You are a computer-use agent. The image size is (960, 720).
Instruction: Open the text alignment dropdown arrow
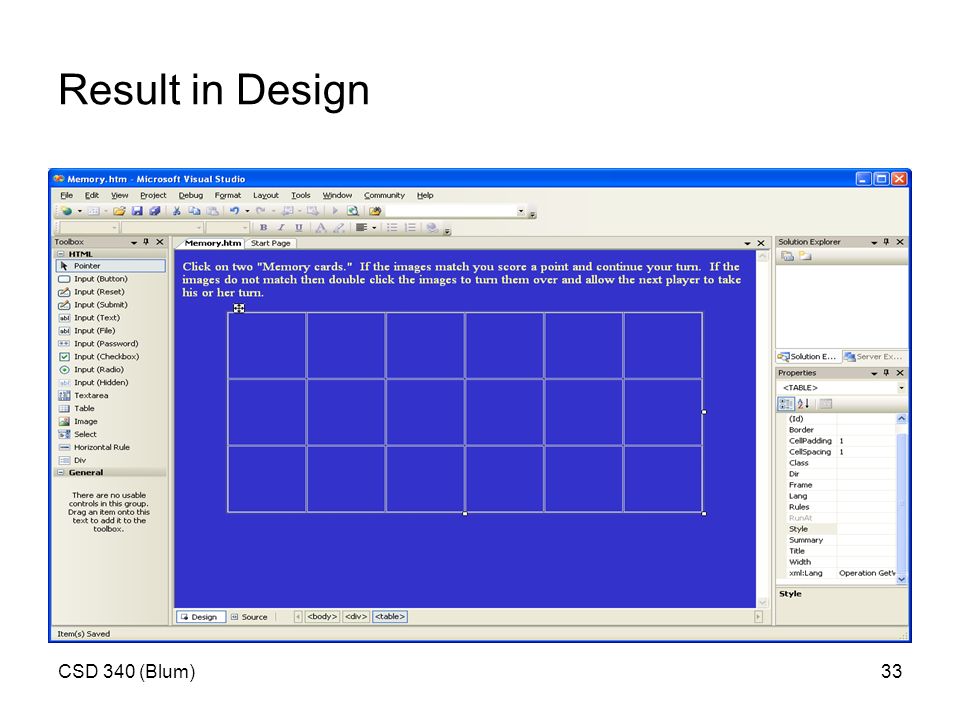(x=374, y=228)
